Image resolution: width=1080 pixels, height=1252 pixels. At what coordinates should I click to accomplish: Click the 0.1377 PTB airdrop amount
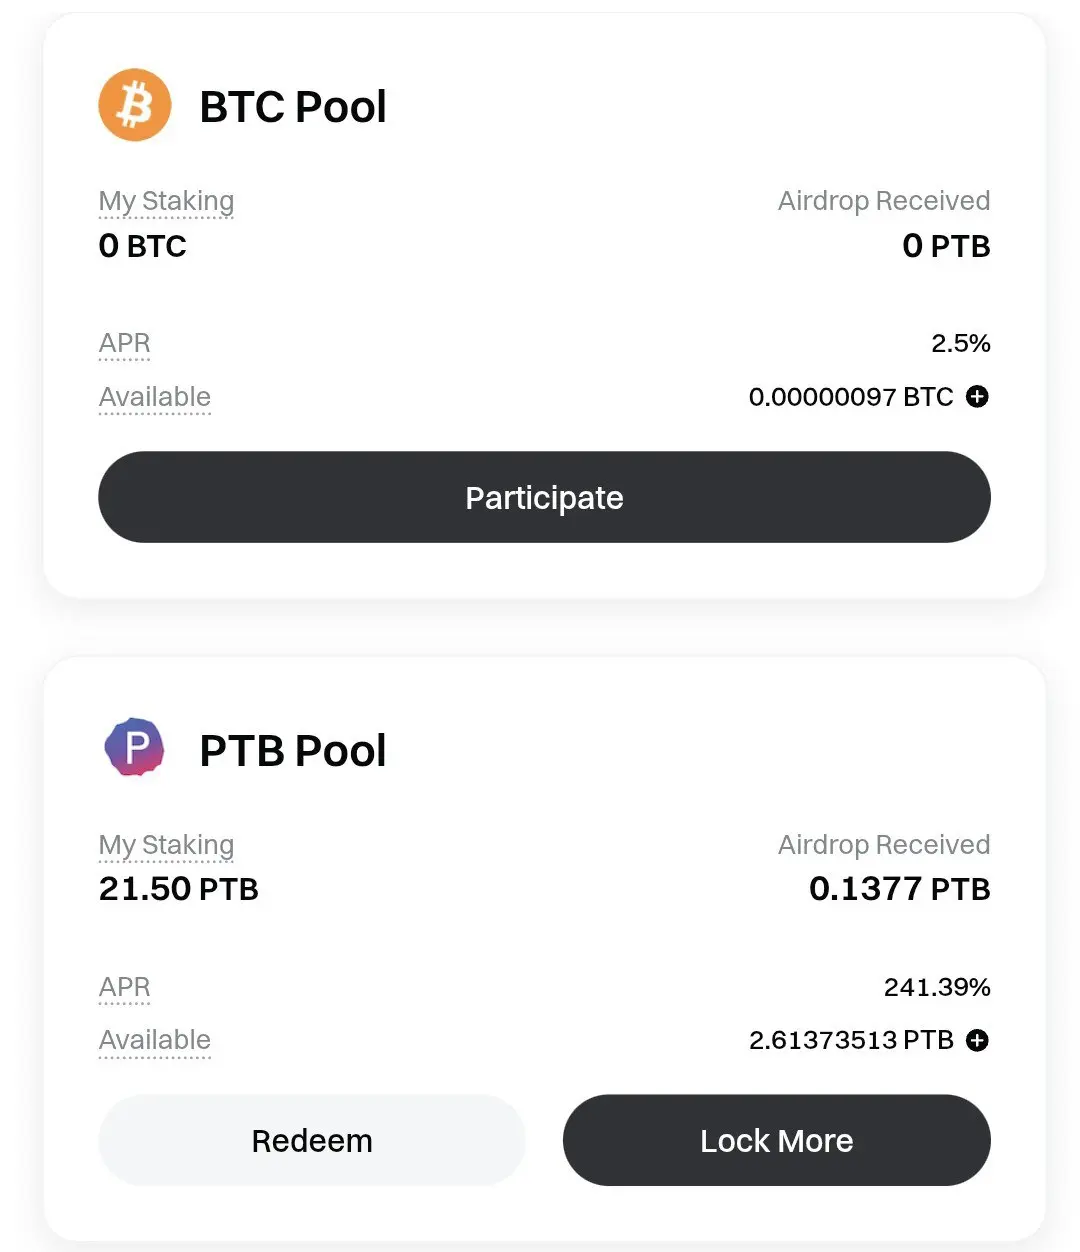[899, 889]
